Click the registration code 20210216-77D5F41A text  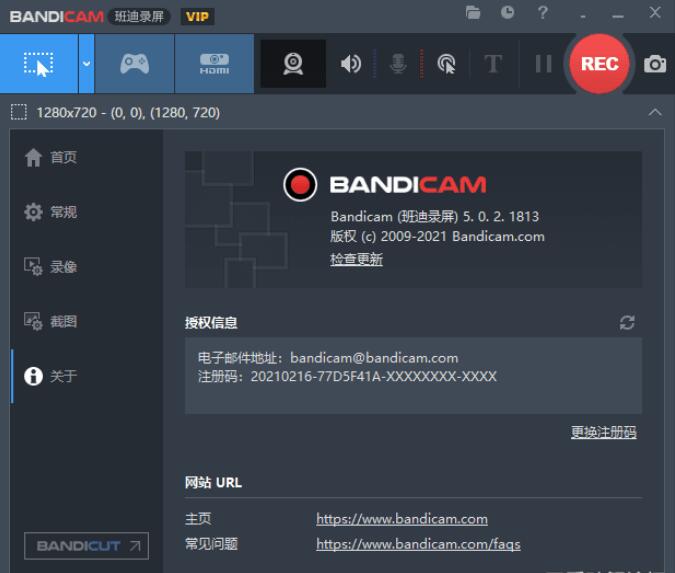pyautogui.click(x=374, y=377)
